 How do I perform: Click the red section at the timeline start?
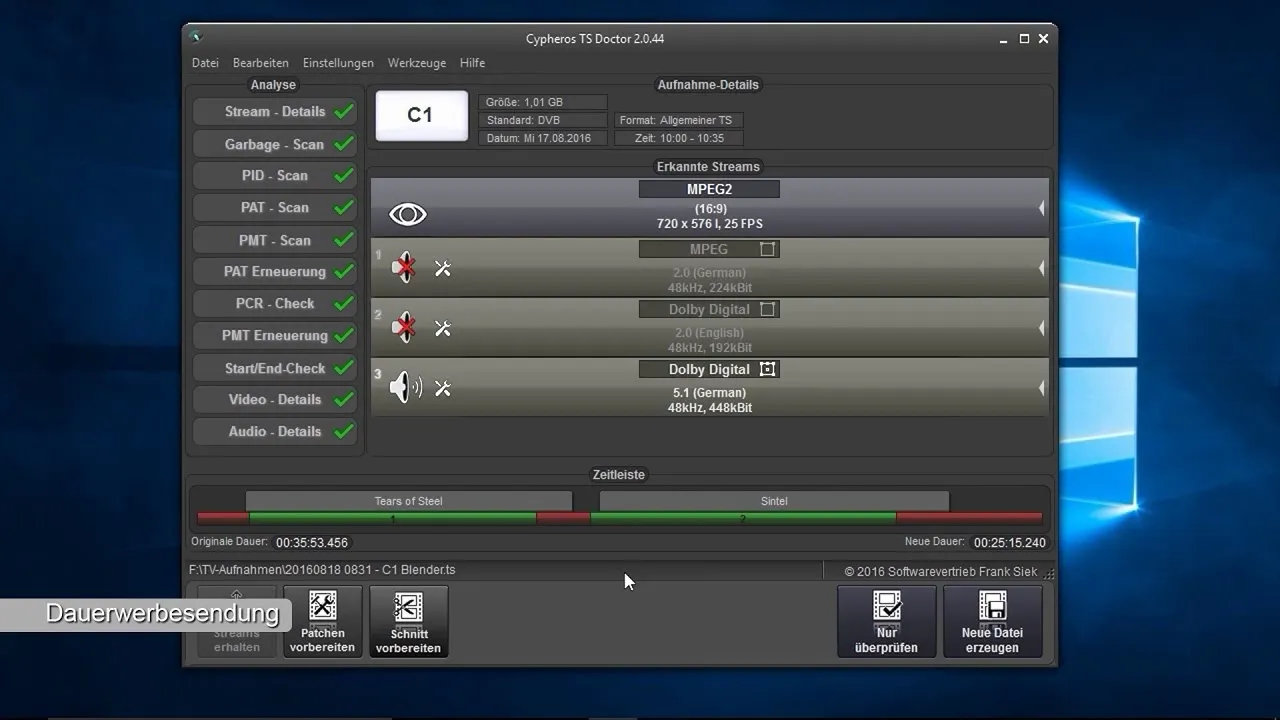click(223, 518)
